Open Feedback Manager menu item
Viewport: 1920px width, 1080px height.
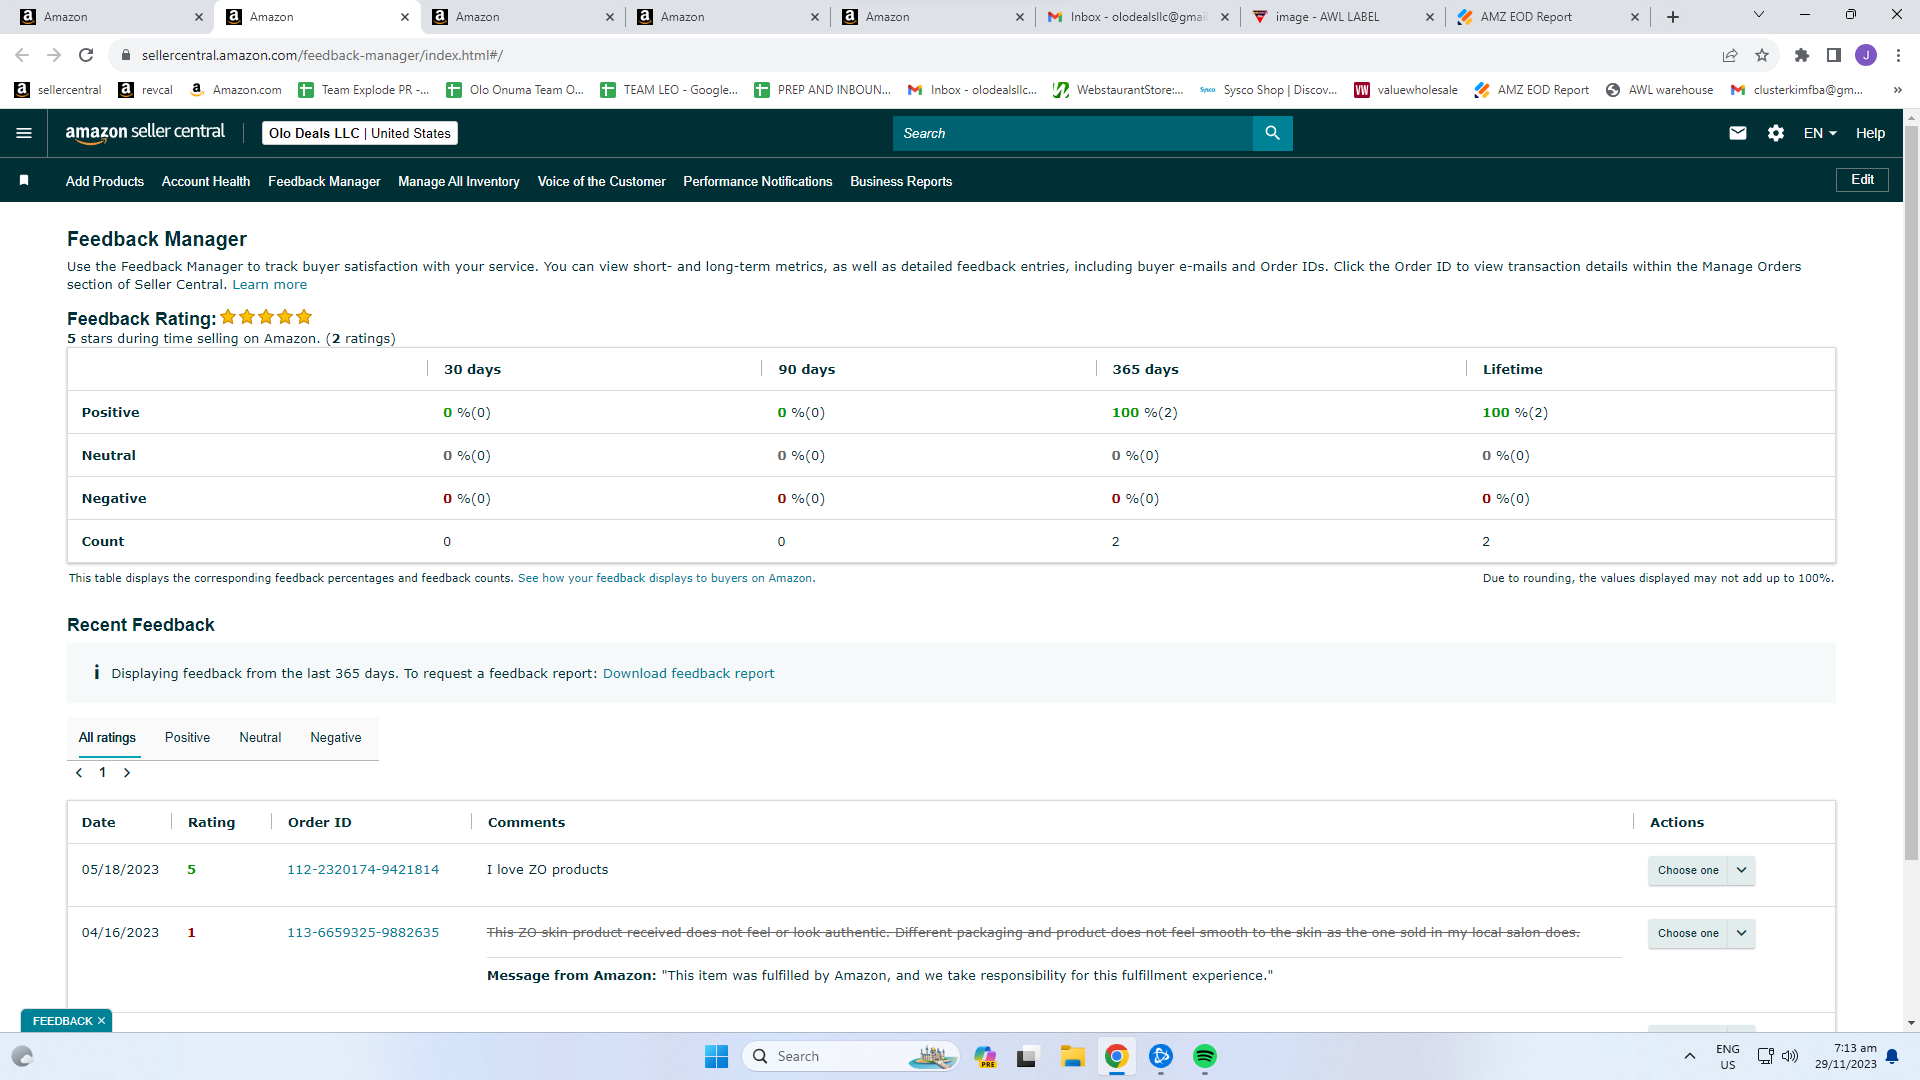click(x=324, y=181)
